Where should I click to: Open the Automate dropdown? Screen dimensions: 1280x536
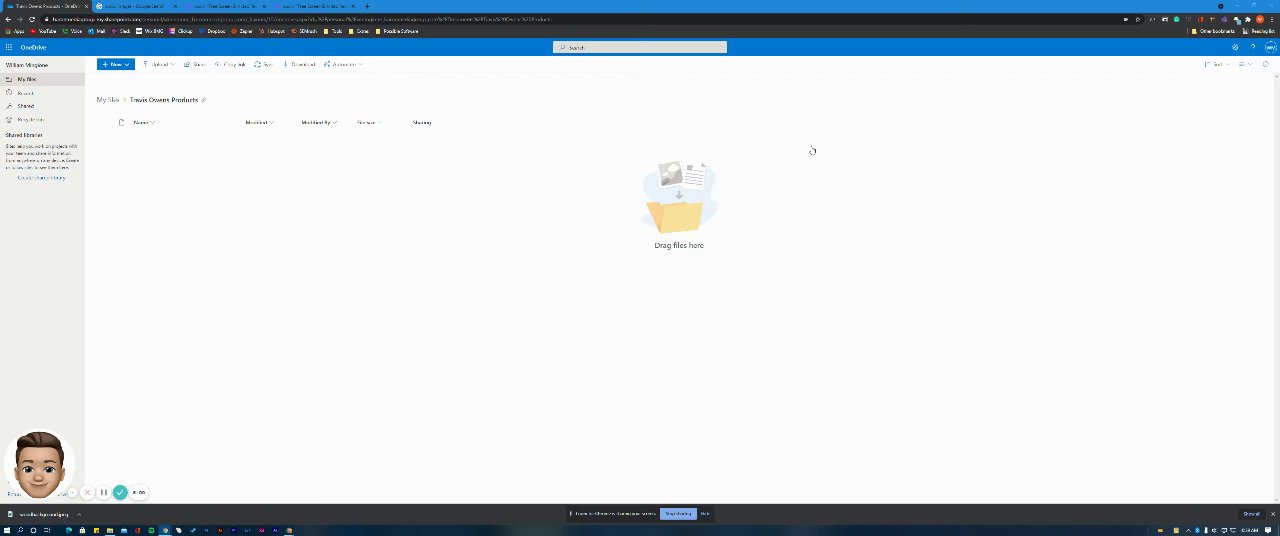click(x=343, y=64)
